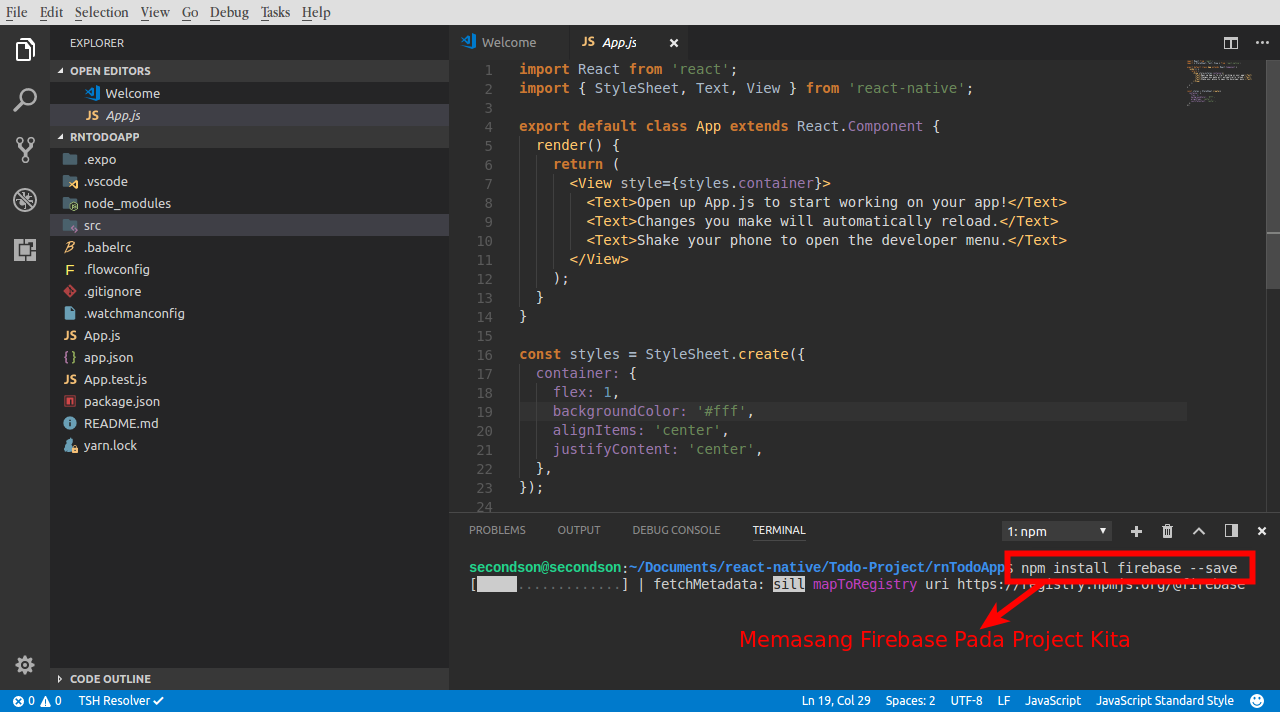This screenshot has width=1280, height=712.
Task: Open the Selection menu
Action: point(101,12)
